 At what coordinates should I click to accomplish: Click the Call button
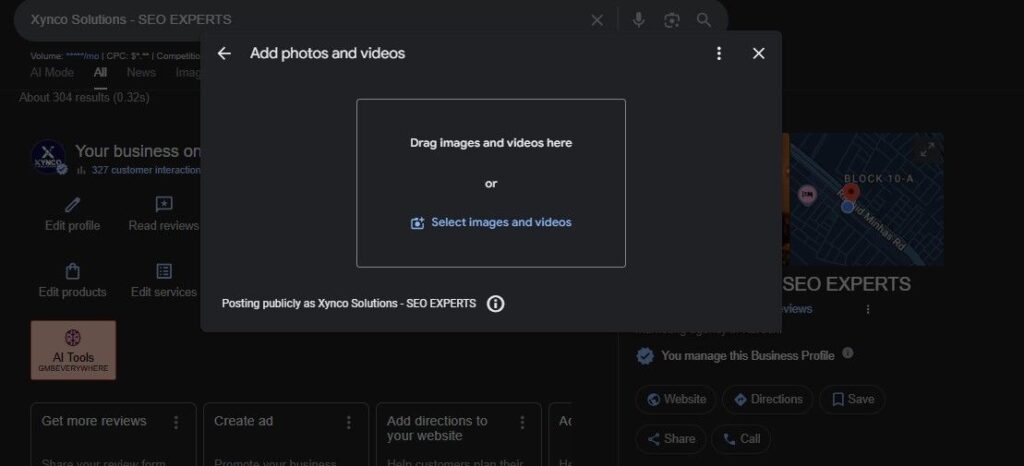[741, 439]
